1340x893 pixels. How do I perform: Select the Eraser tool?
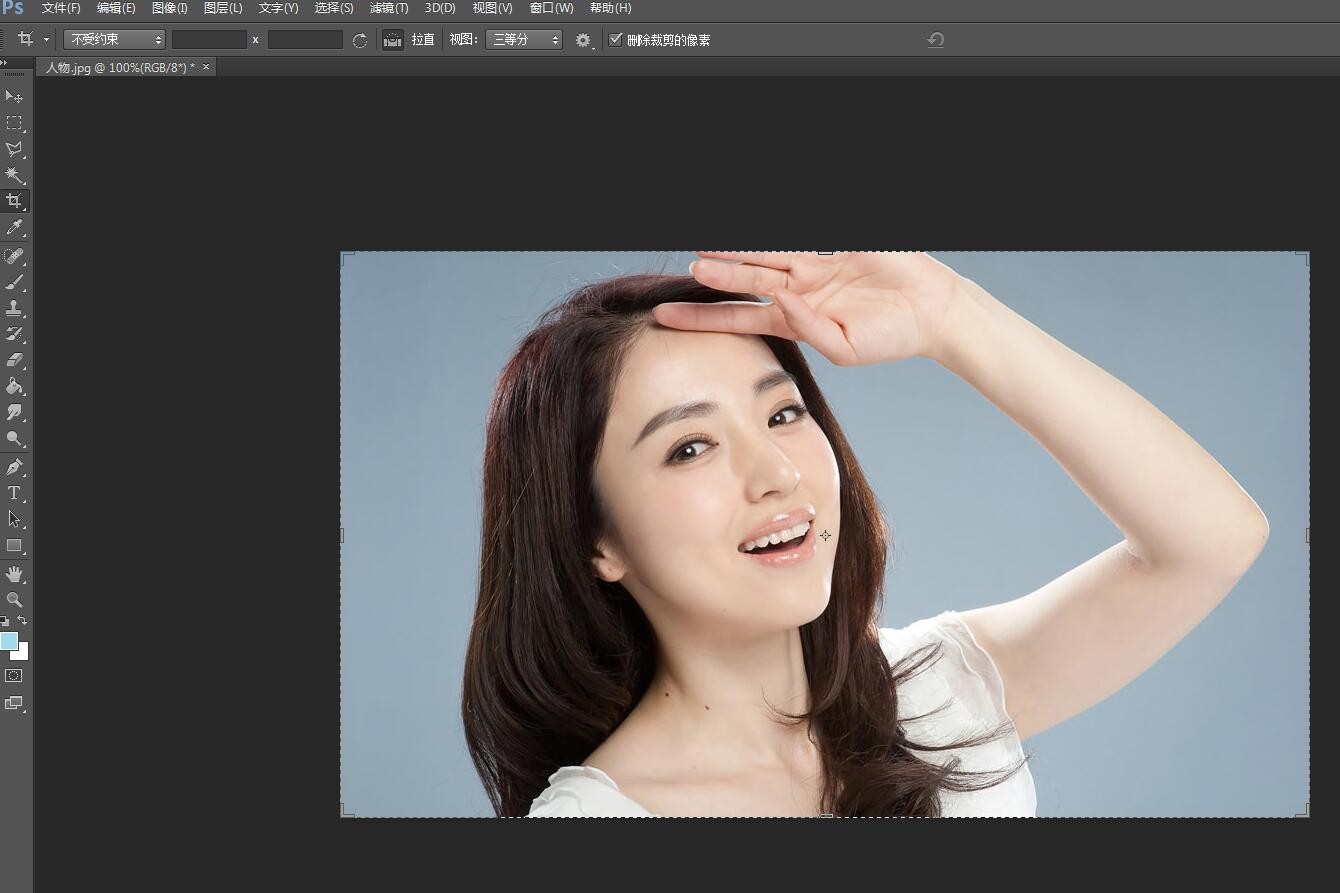coord(14,360)
